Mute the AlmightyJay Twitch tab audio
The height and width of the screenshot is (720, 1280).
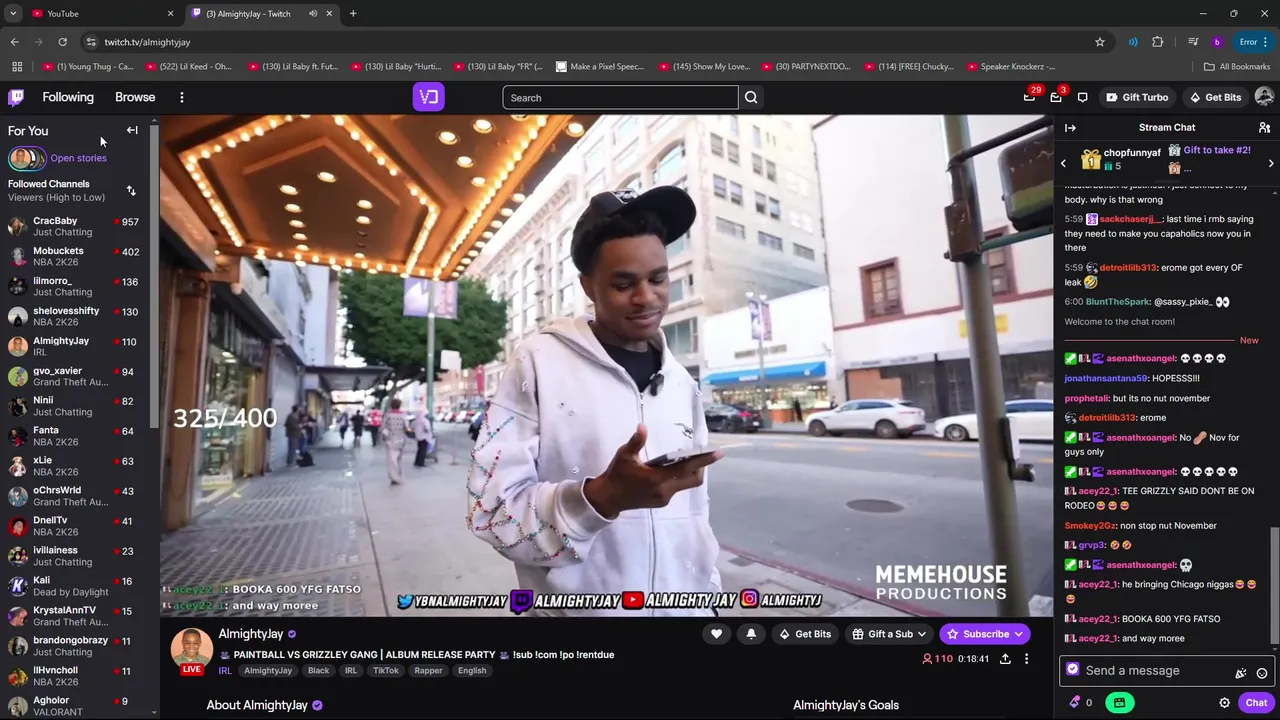coord(313,14)
